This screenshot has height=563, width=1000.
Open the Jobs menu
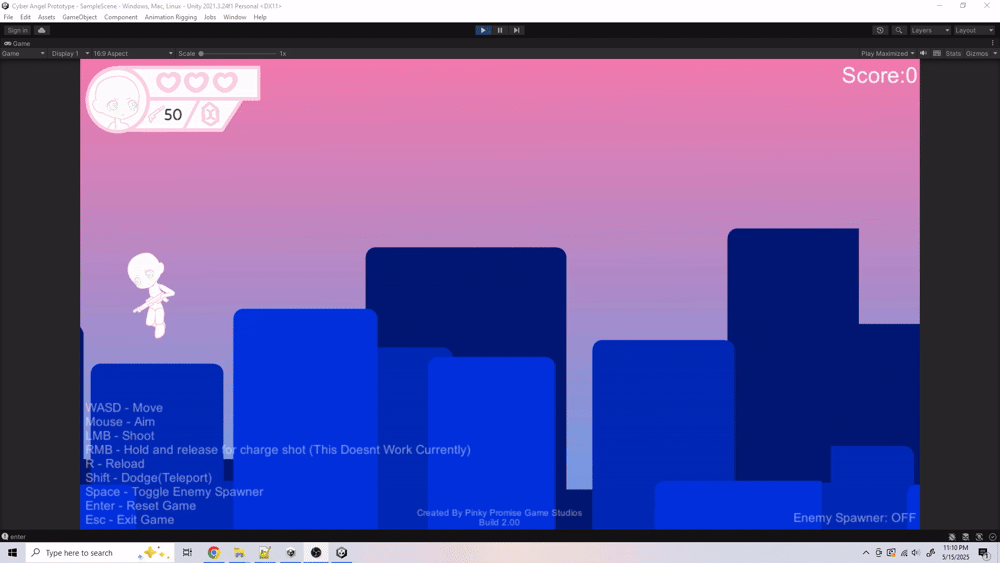210,17
